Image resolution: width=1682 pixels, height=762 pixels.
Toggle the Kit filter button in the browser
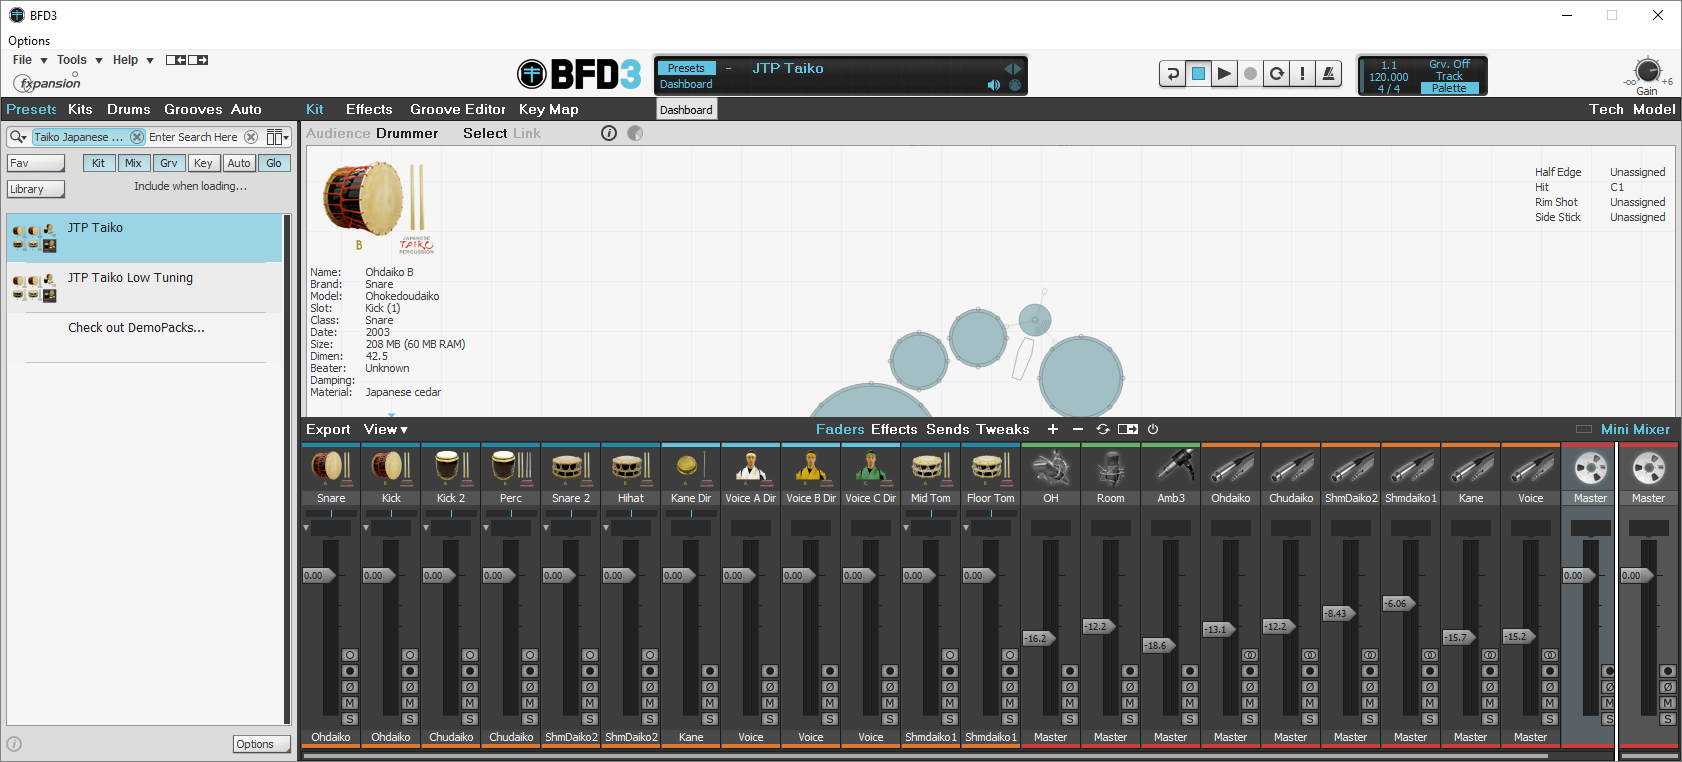98,163
